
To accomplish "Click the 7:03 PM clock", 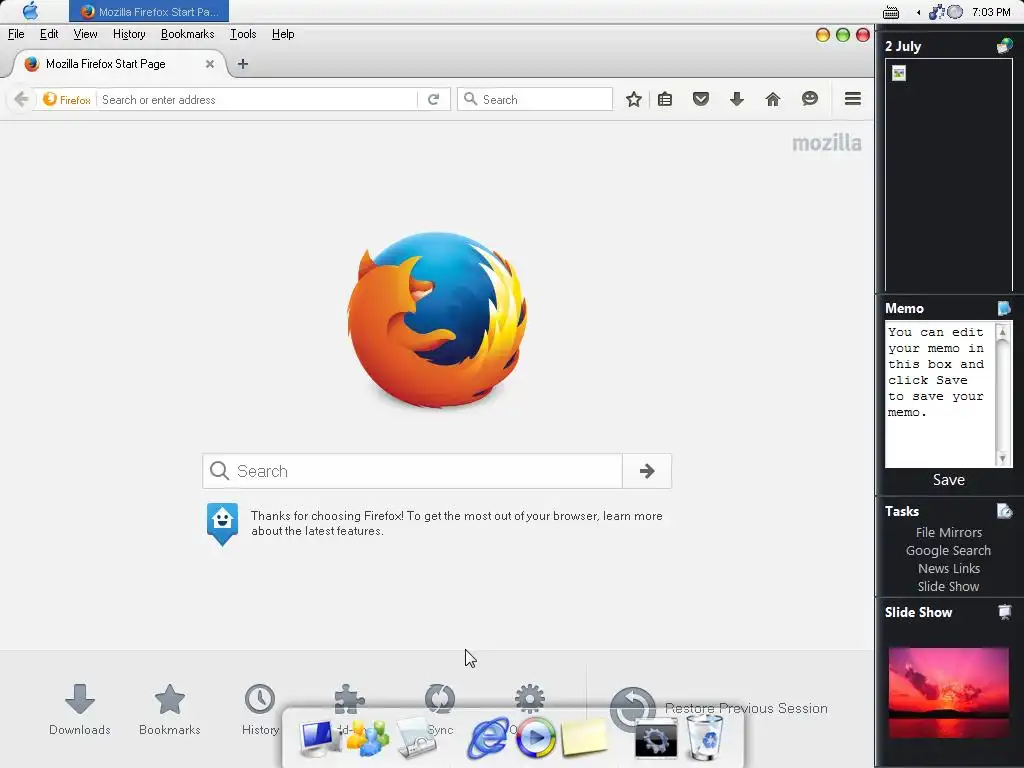I will [991, 12].
